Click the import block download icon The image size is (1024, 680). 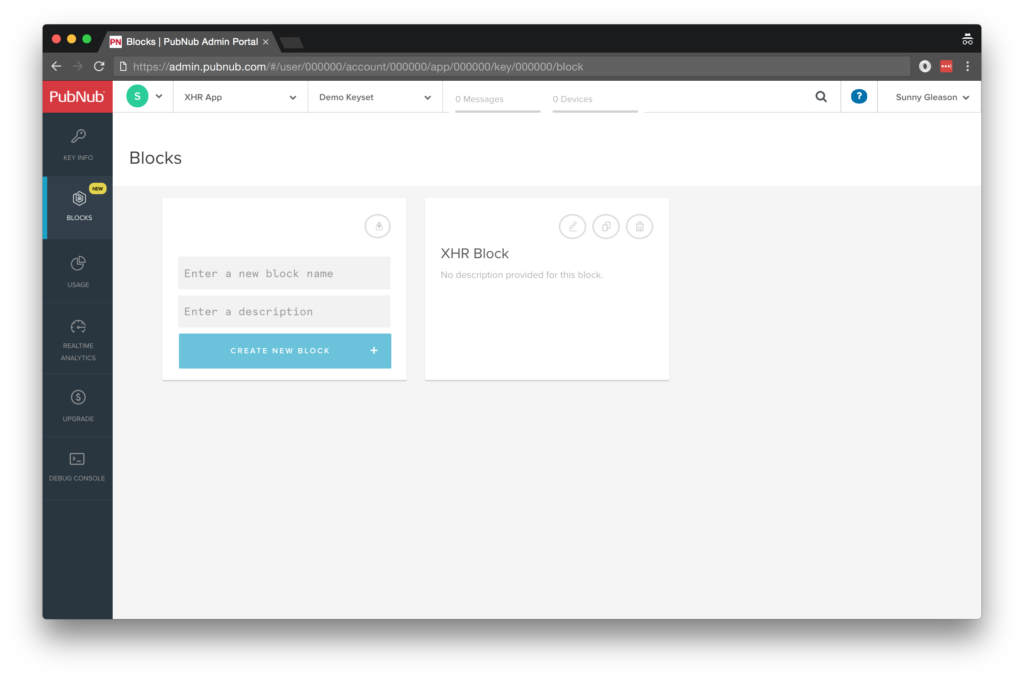378,227
